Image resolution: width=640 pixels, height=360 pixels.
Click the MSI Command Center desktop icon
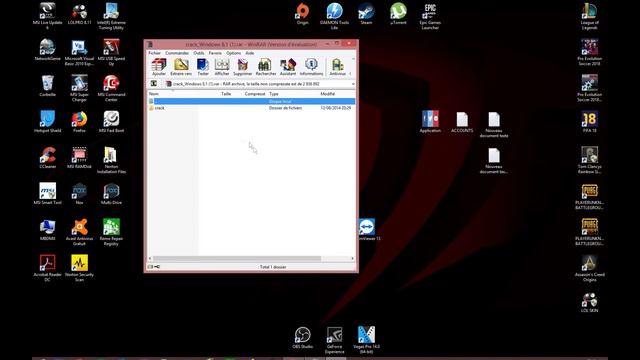(111, 88)
